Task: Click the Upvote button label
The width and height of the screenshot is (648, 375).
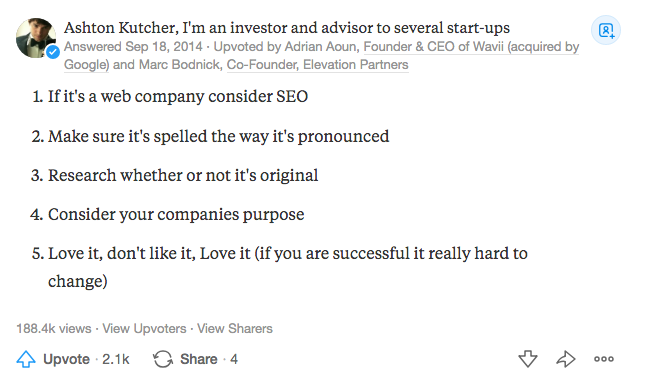Action: click(x=66, y=359)
